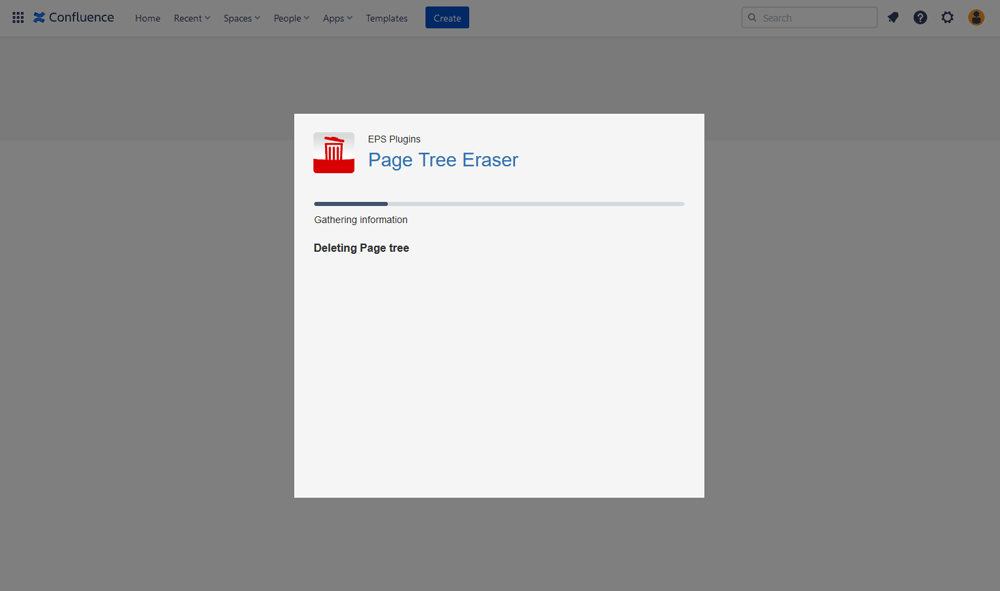The height and width of the screenshot is (591, 1000).
Task: Open the settings gear icon
Action: click(947, 18)
